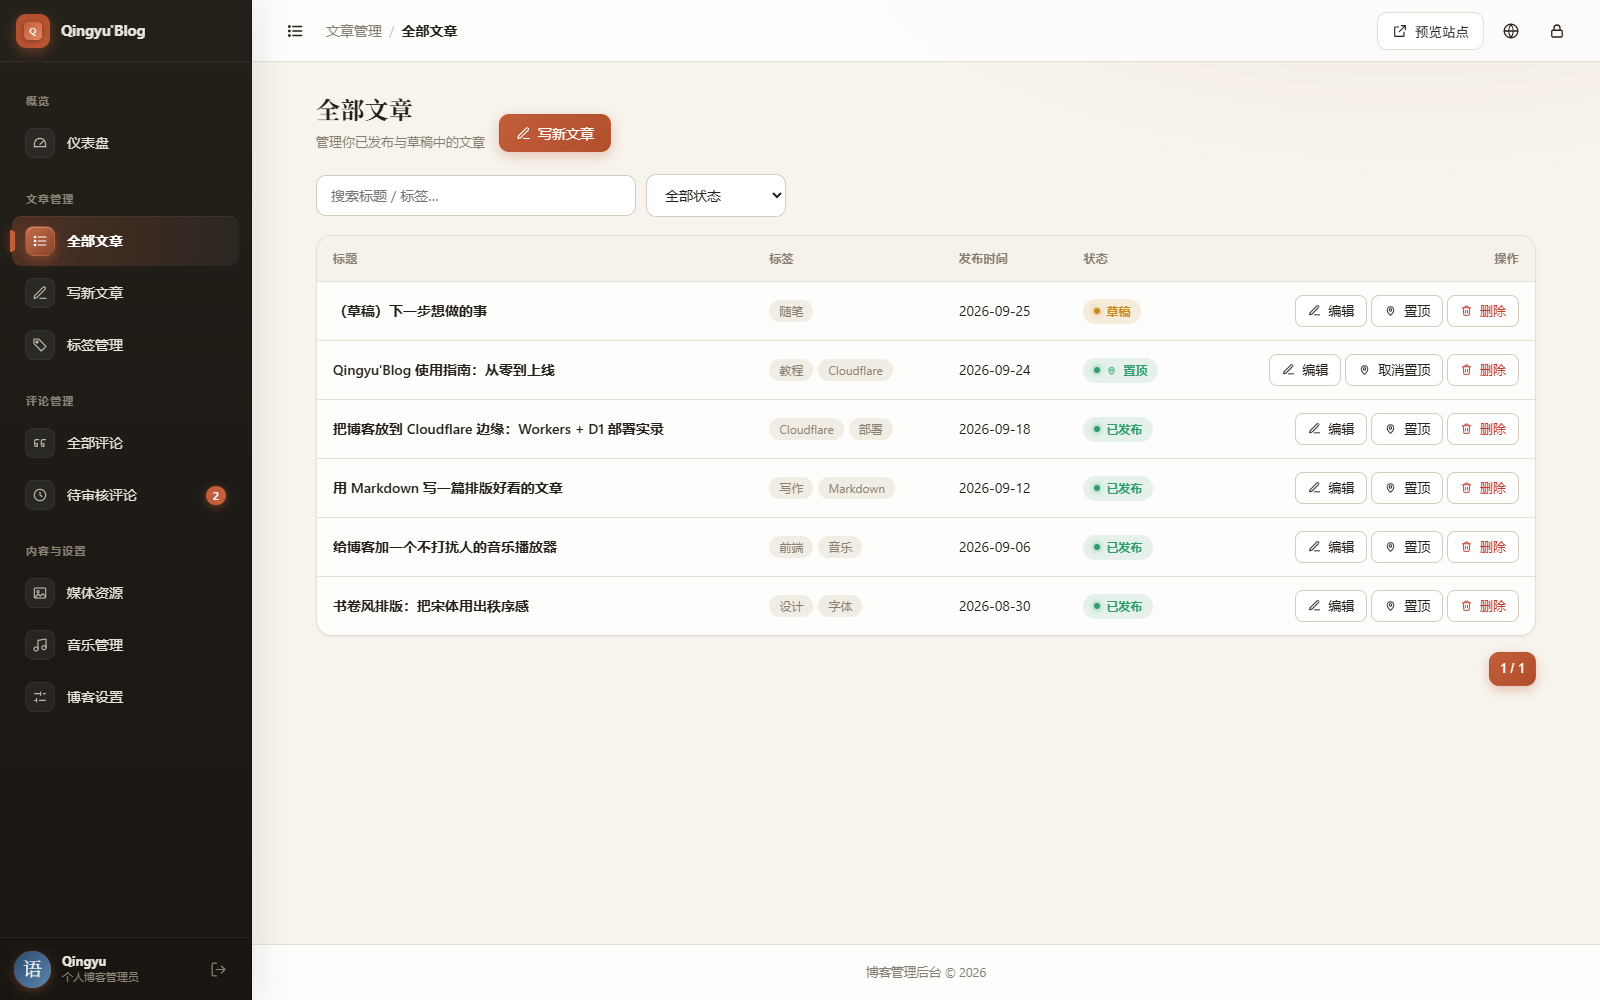This screenshot has width=1600, height=1000.
Task: Click 取消置顶 for Qingyu'Blog 使用指南
Action: (1394, 370)
